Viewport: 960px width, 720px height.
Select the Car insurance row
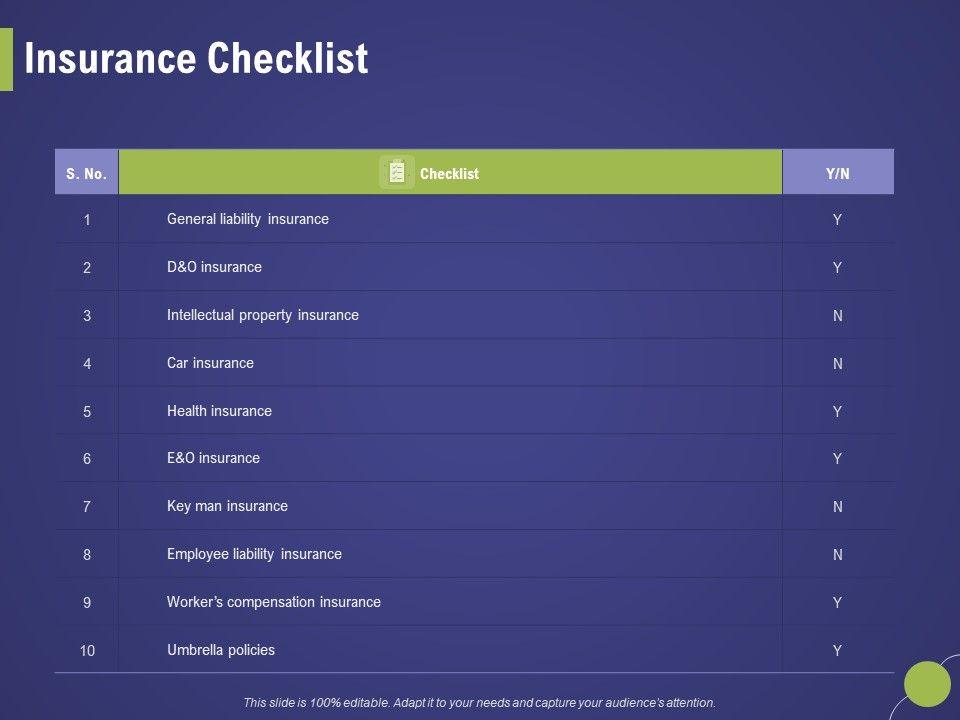pyautogui.click(x=210, y=363)
